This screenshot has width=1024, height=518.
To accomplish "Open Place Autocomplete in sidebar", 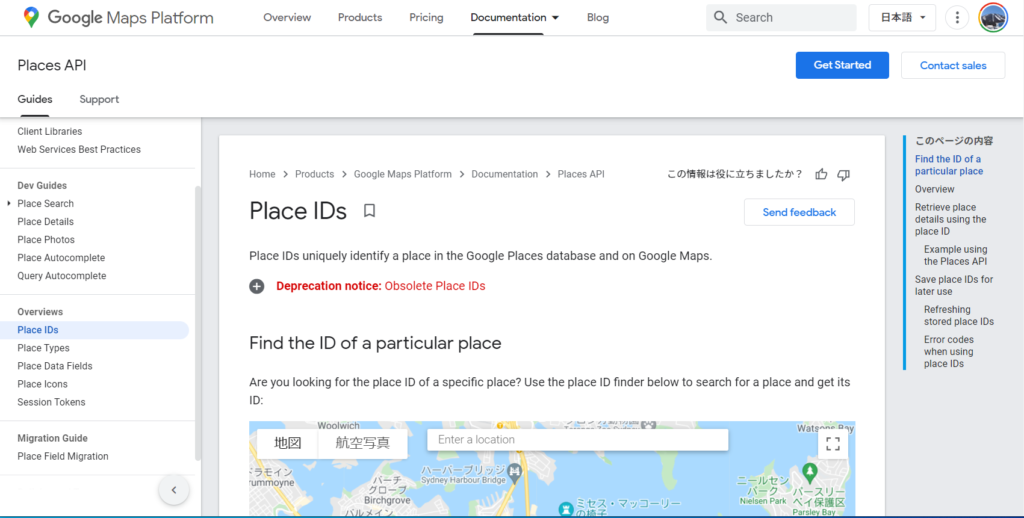I will coord(61,258).
